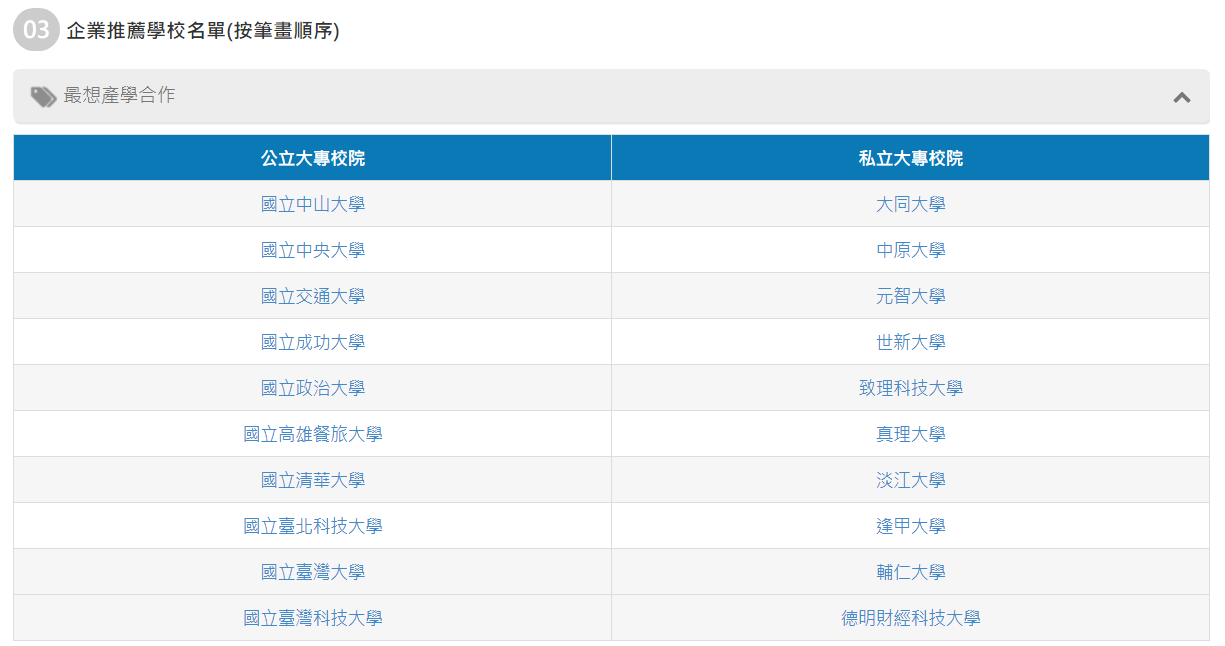Open the 國立清華大學 link

(x=313, y=480)
